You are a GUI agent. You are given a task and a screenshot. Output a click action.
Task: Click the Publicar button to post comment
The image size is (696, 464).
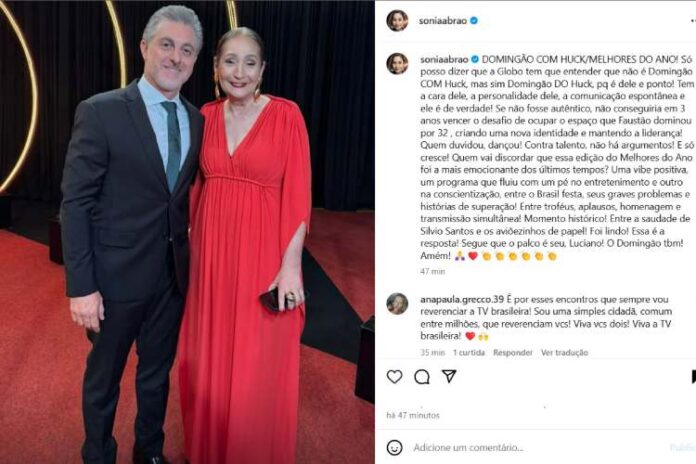coord(684,447)
